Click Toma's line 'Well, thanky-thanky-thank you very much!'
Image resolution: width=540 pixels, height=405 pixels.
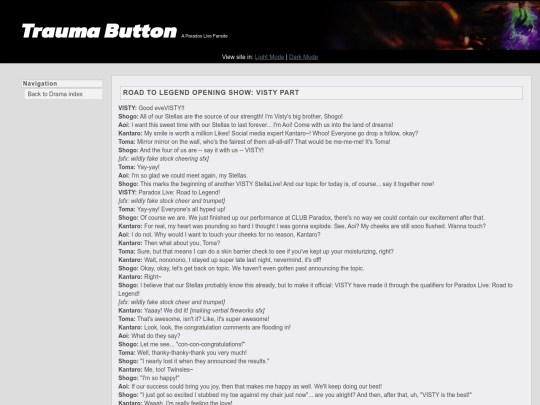183,353
